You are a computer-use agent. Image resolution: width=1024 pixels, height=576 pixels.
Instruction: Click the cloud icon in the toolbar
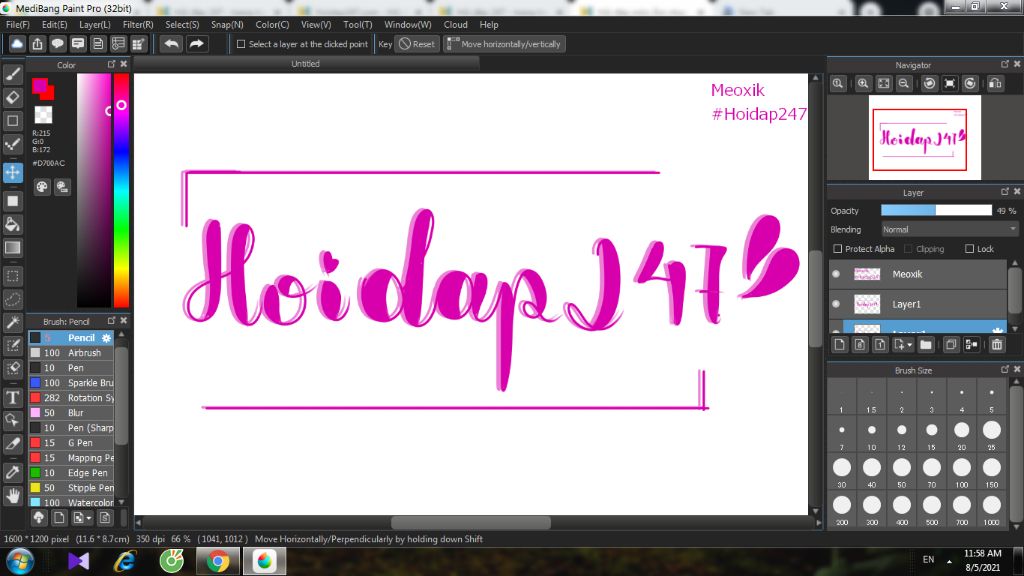[x=17, y=44]
